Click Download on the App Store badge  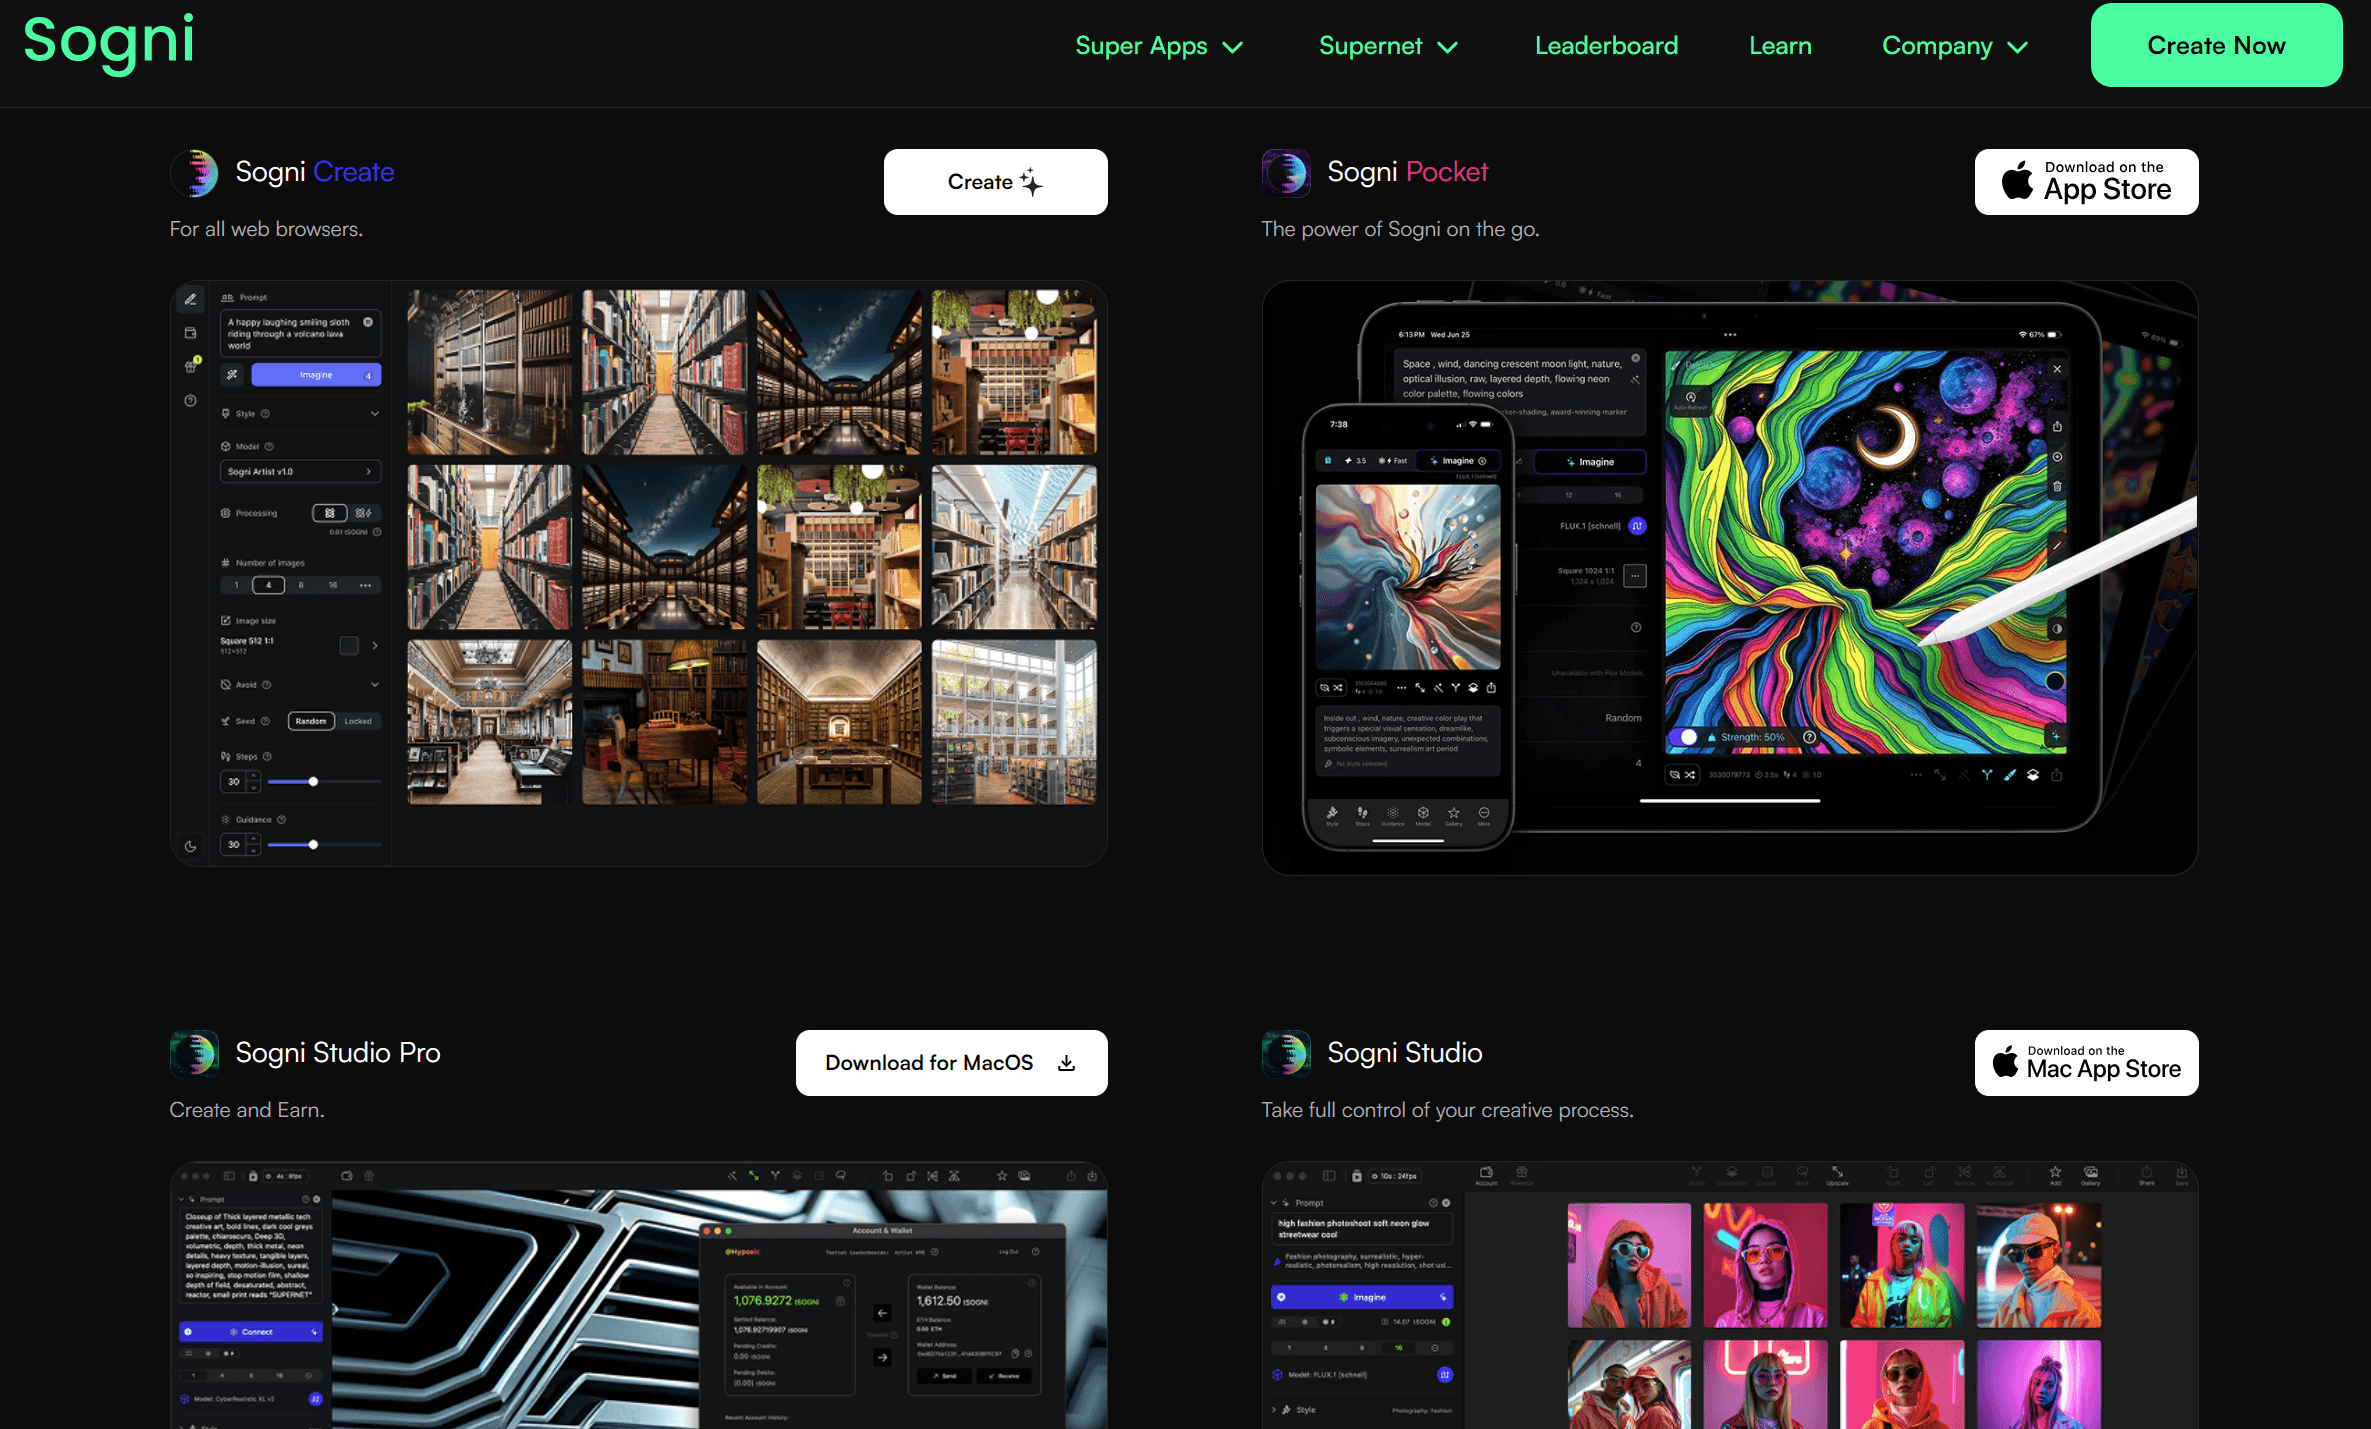tap(2086, 182)
